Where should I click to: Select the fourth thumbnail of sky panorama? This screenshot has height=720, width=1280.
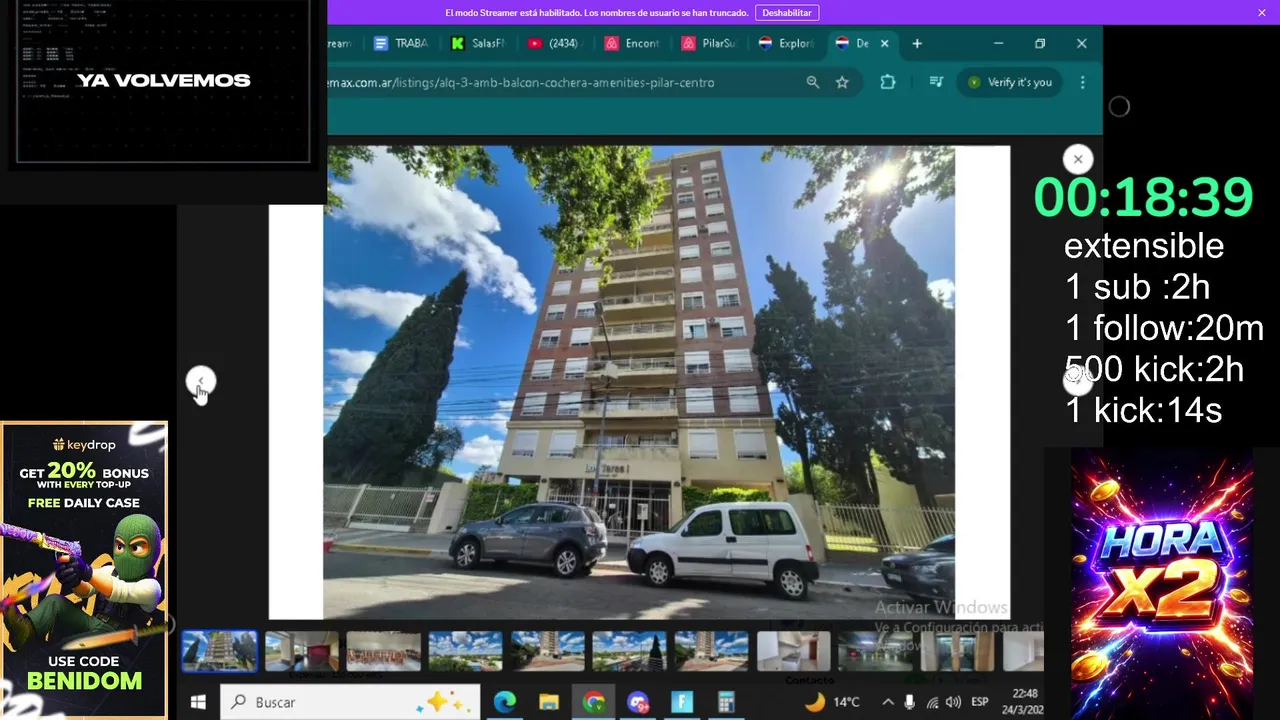(x=465, y=651)
